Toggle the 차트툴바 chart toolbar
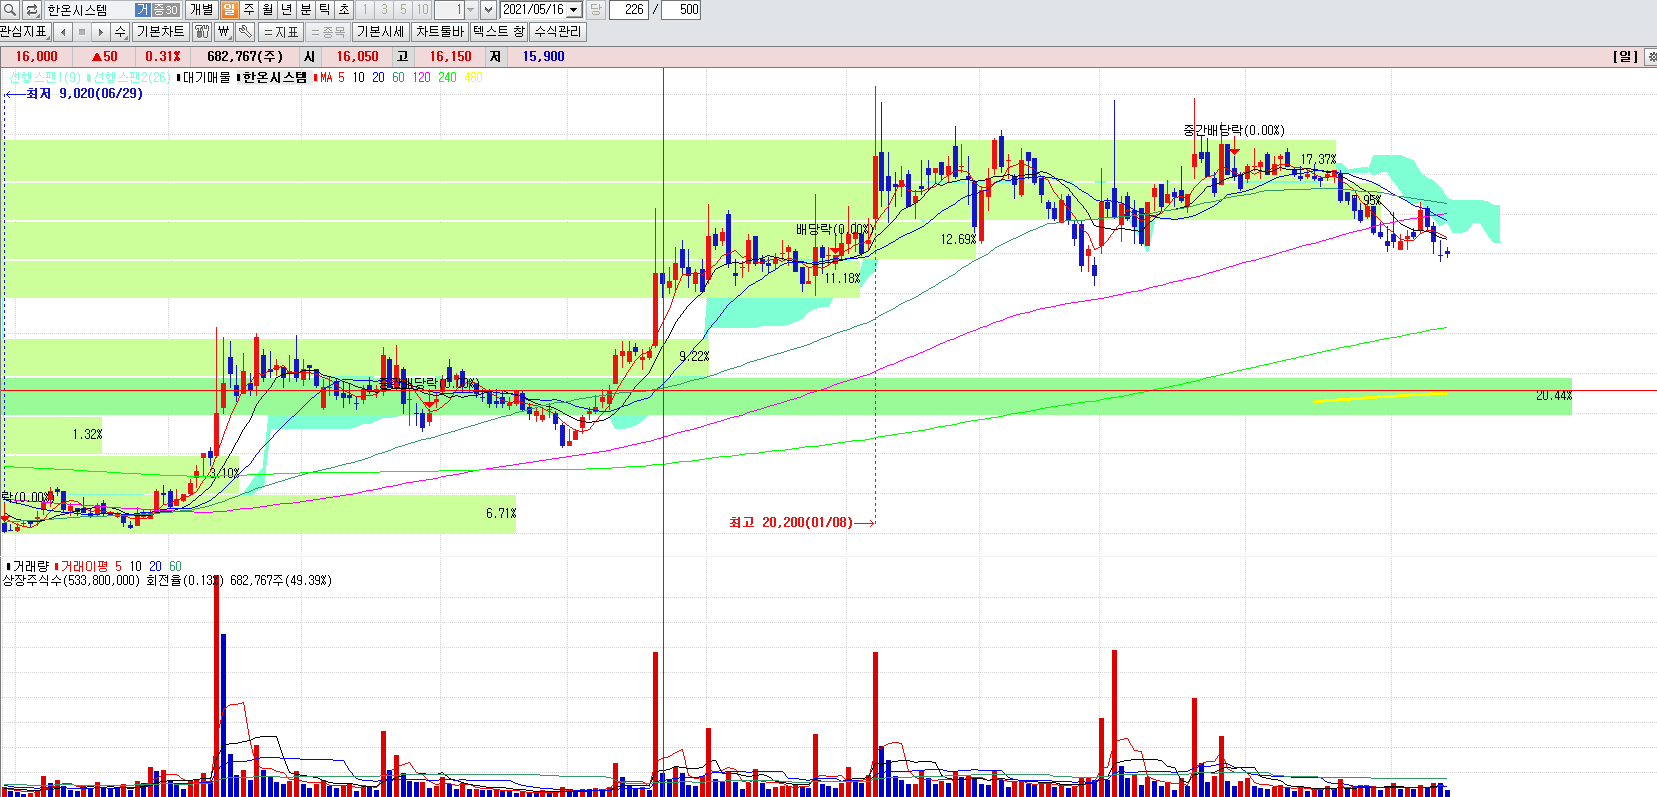Viewport: 1657px width, 797px height. (x=440, y=32)
